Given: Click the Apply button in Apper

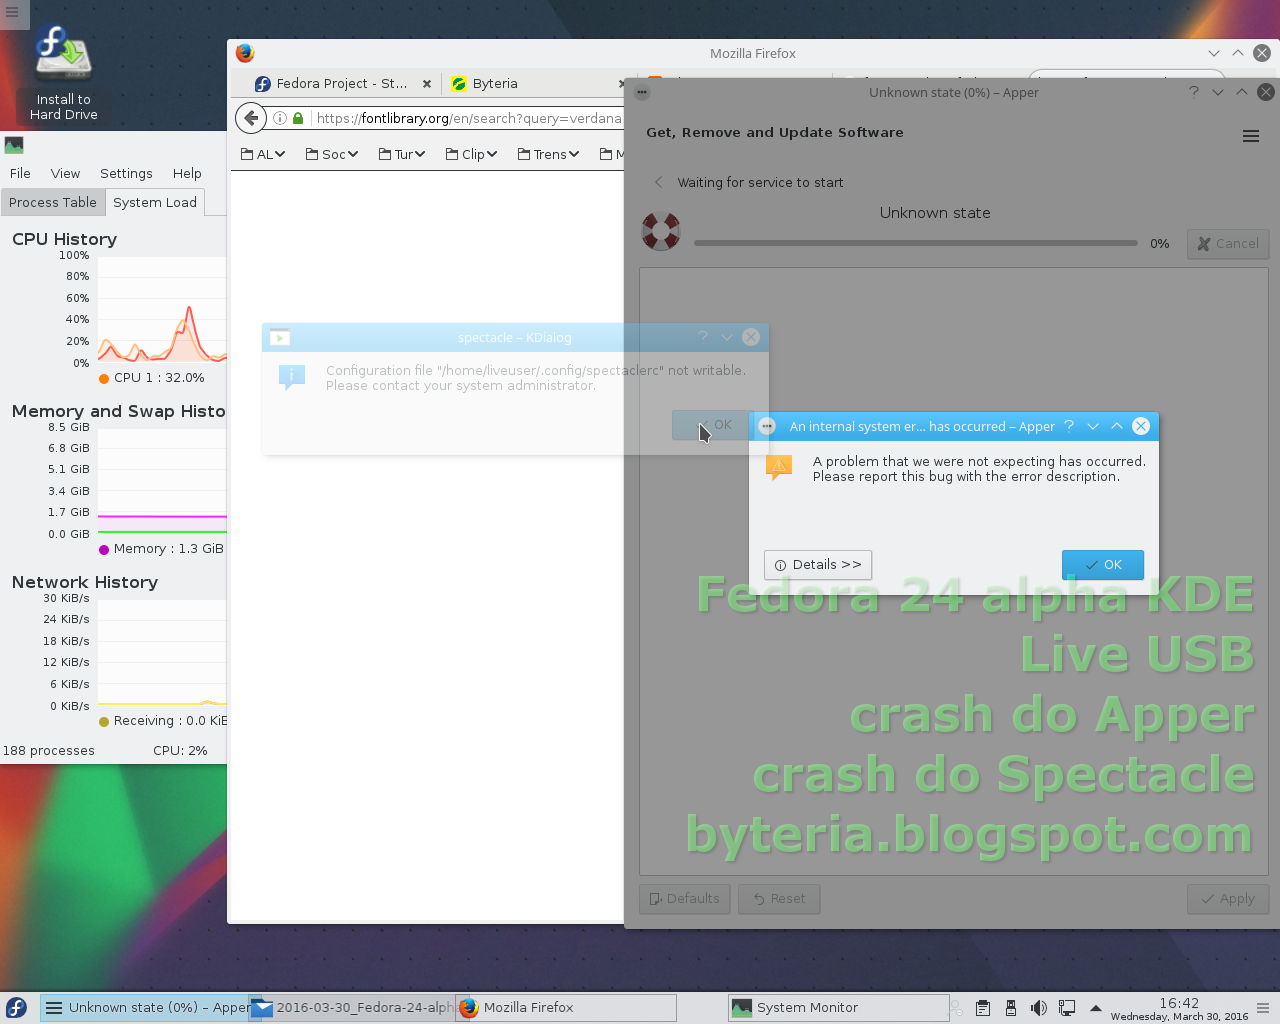Looking at the screenshot, I should pyautogui.click(x=1228, y=899).
